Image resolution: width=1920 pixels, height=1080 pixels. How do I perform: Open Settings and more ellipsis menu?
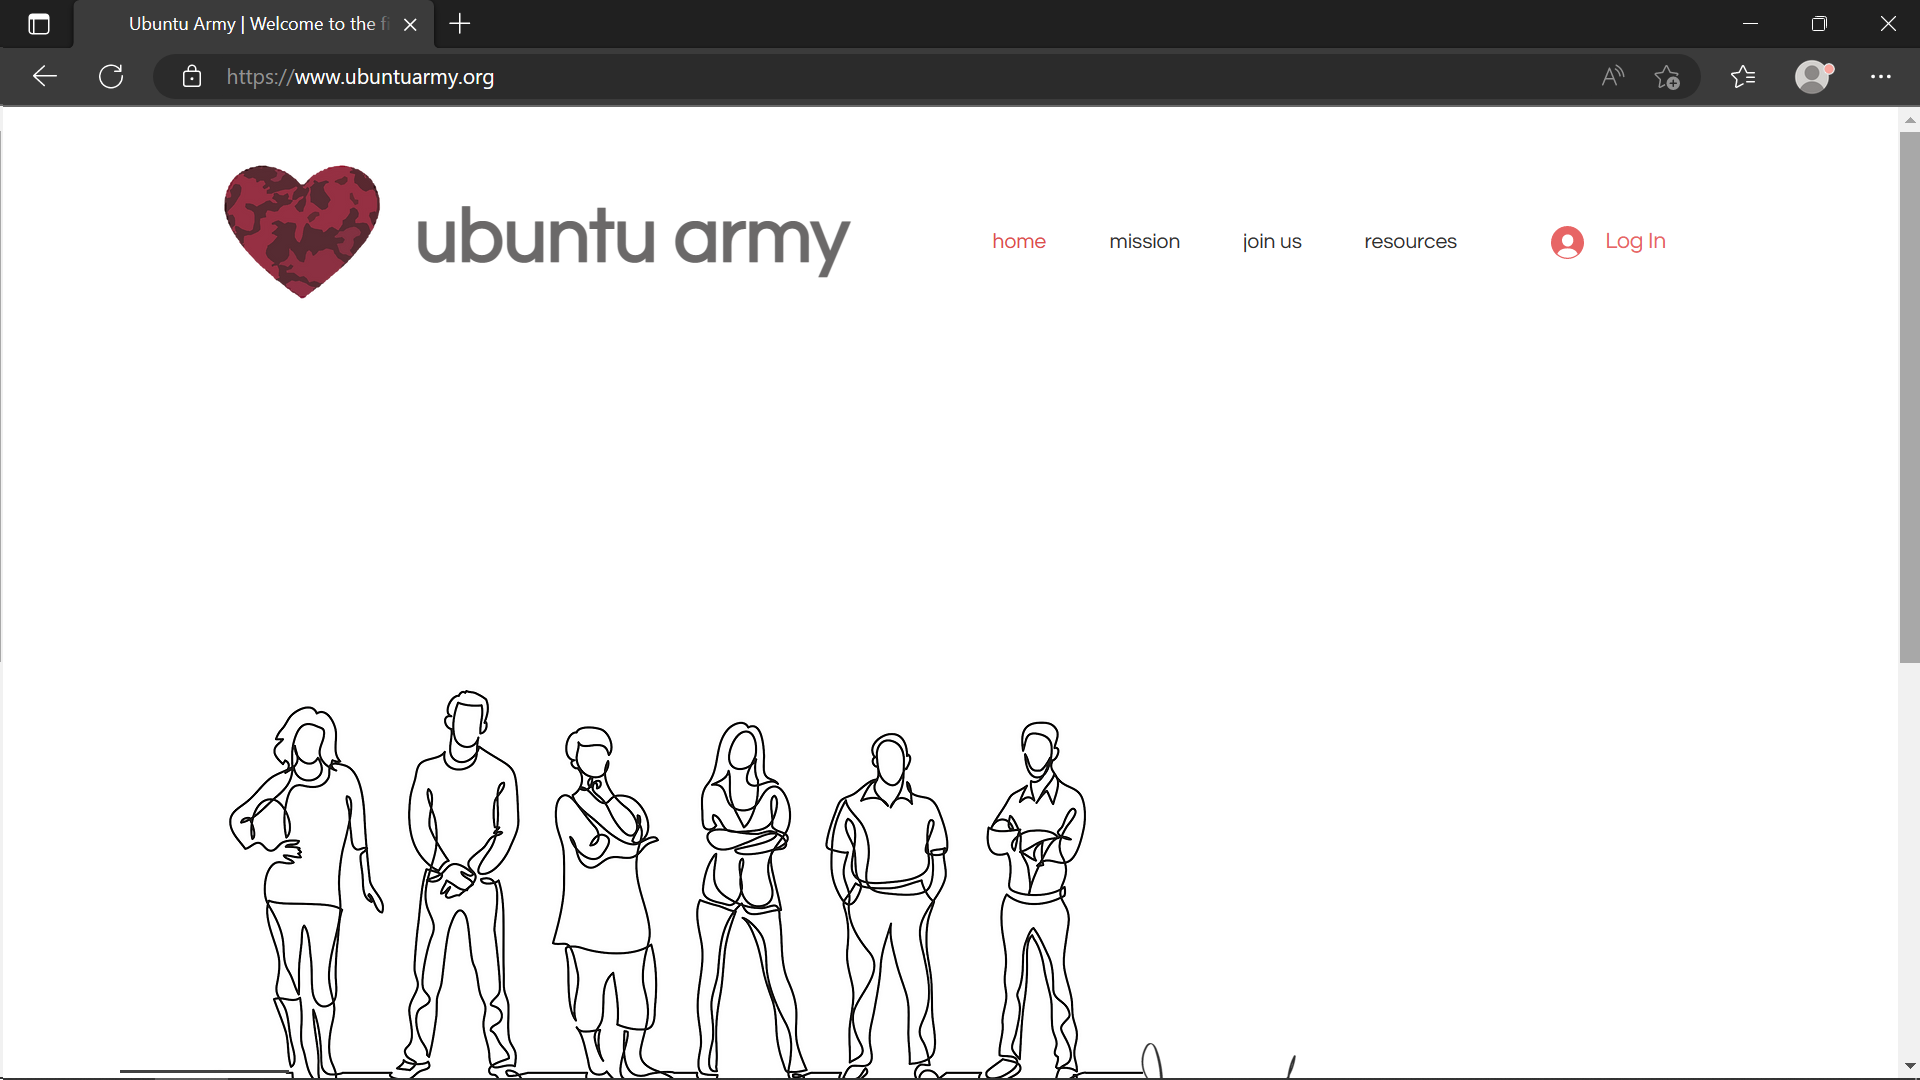(x=1881, y=77)
